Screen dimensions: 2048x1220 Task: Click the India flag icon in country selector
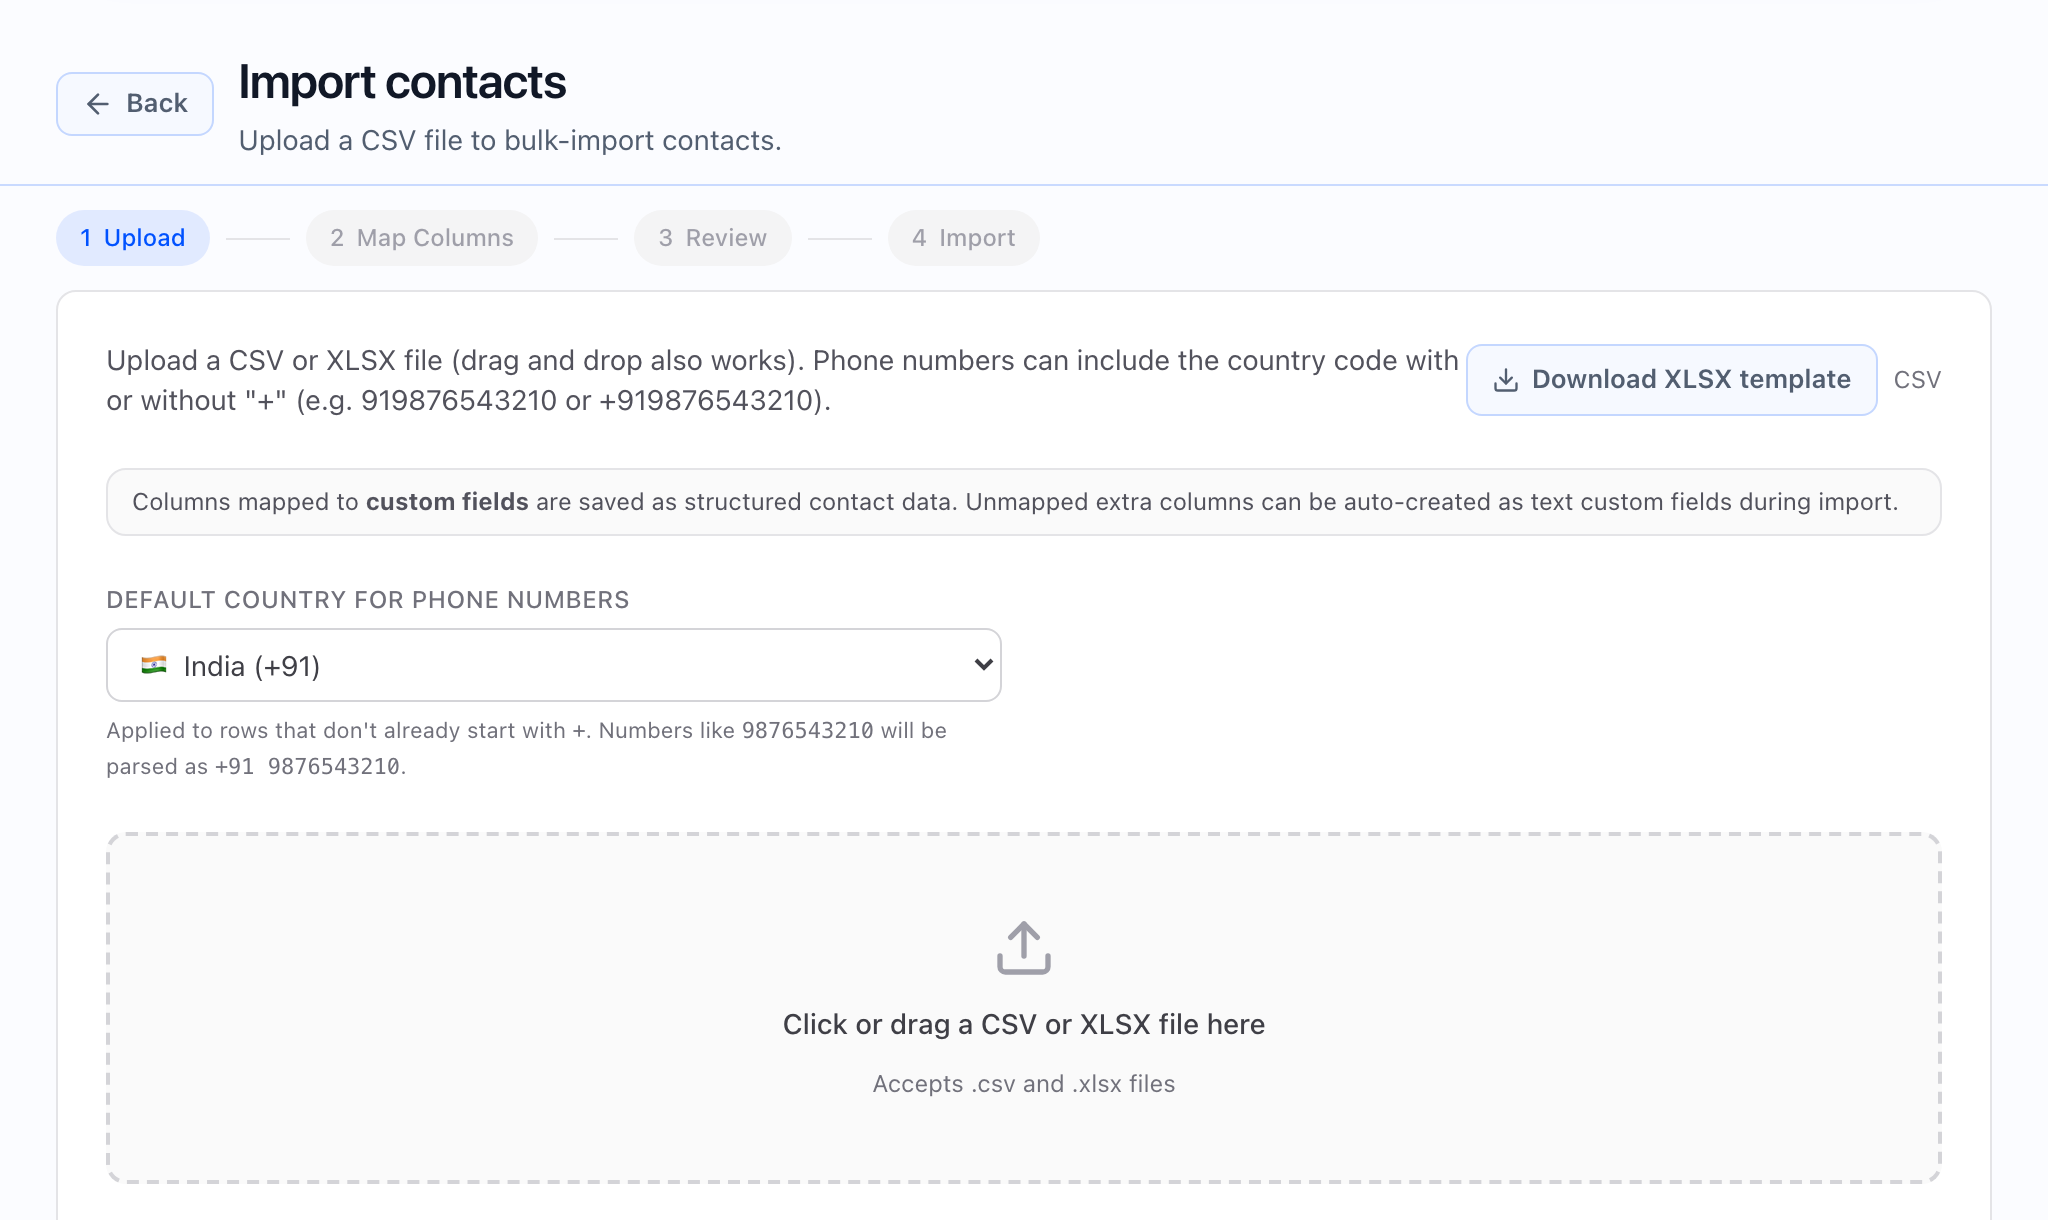[x=154, y=666]
